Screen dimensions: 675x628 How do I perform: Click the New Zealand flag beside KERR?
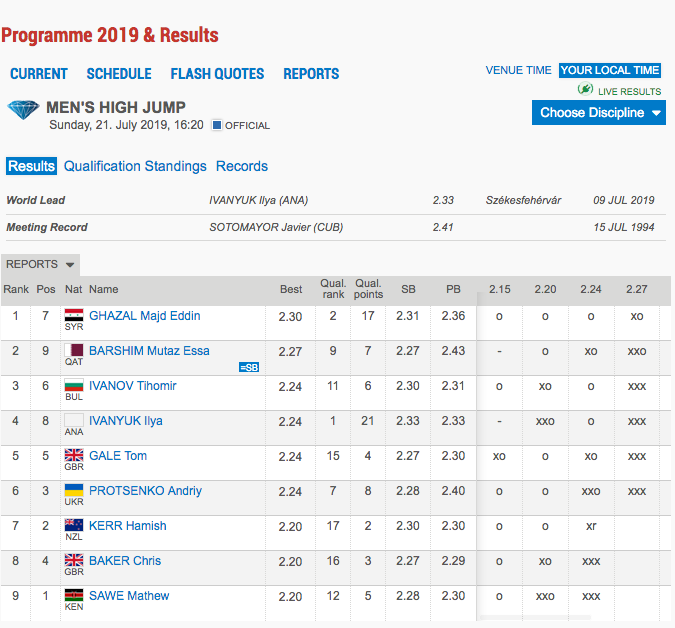pyautogui.click(x=73, y=526)
